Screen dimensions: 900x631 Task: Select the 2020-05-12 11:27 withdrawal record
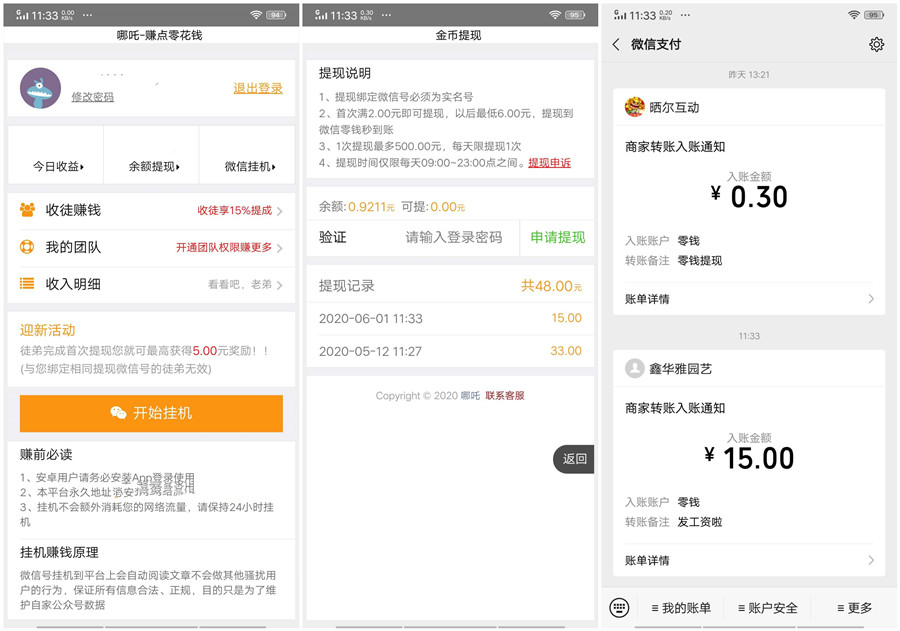tap(450, 351)
